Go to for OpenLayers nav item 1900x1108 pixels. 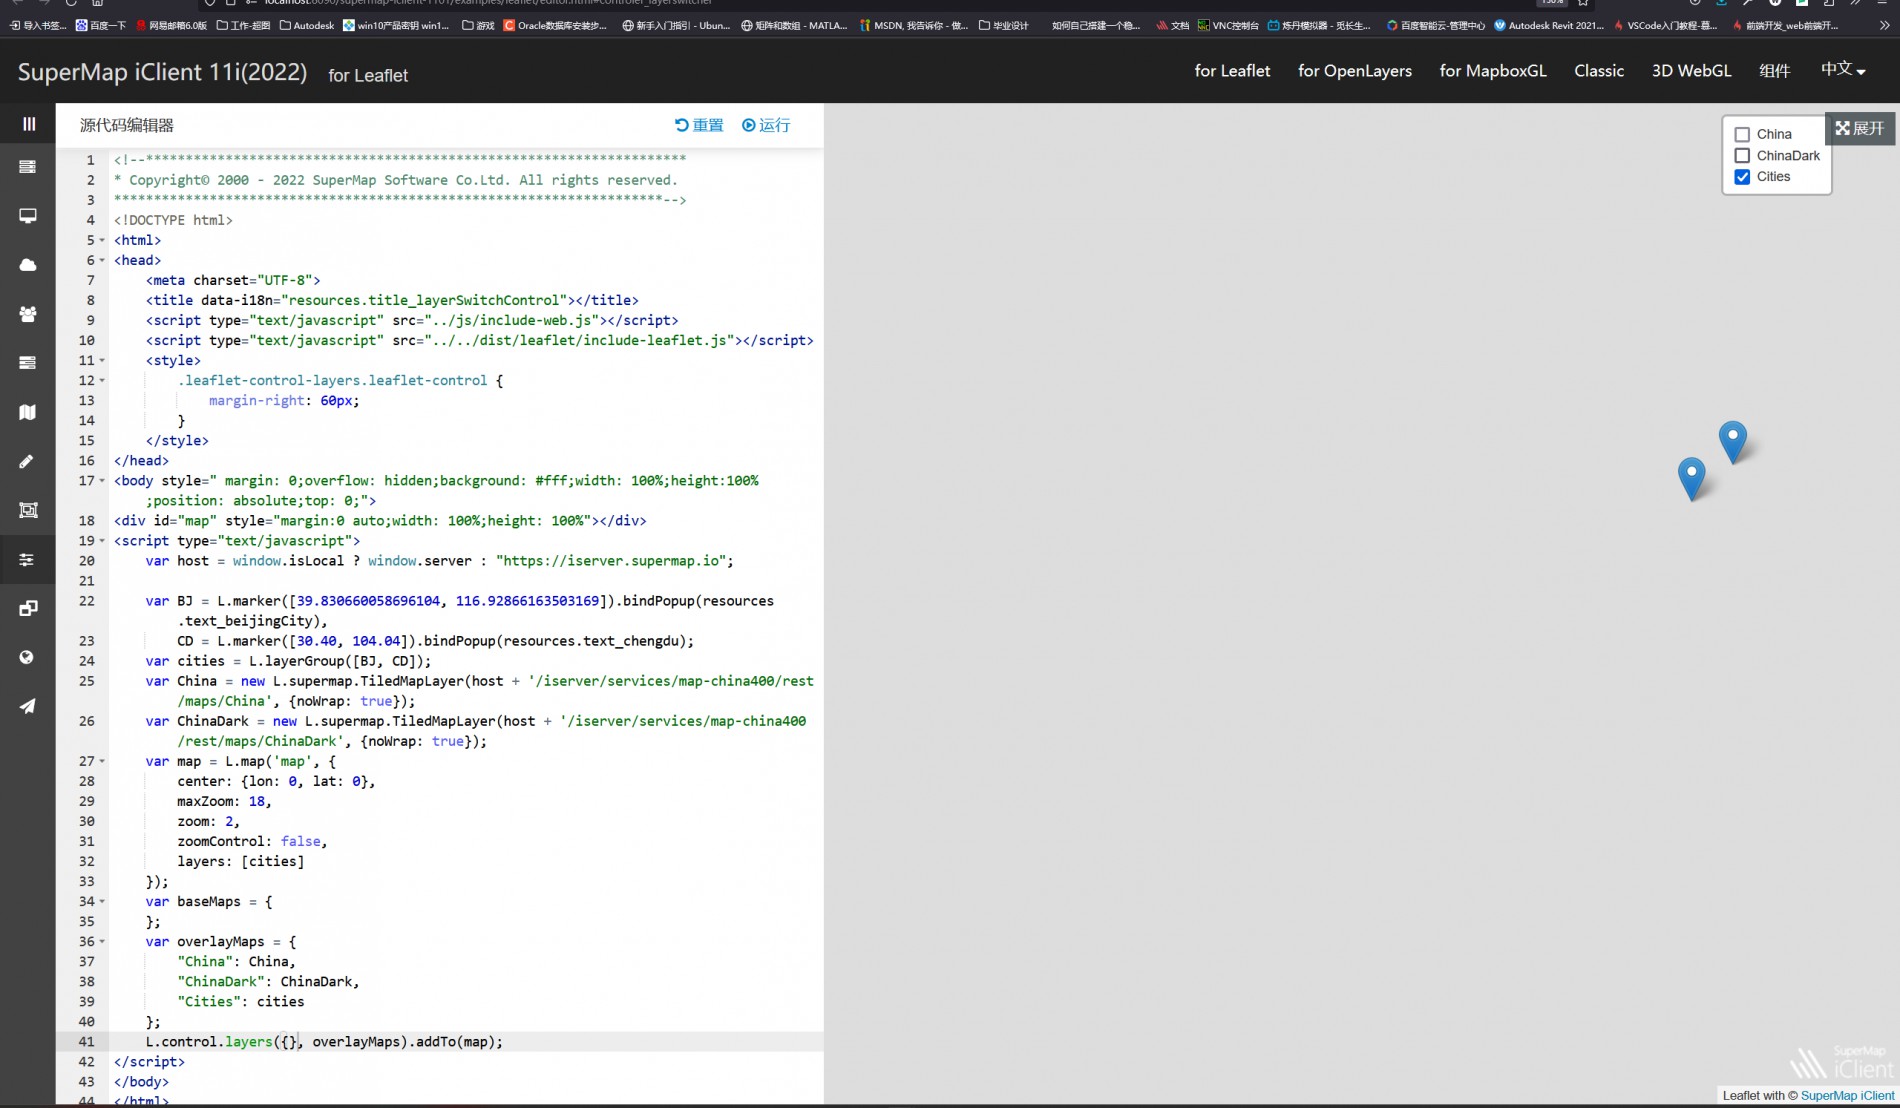(1355, 71)
